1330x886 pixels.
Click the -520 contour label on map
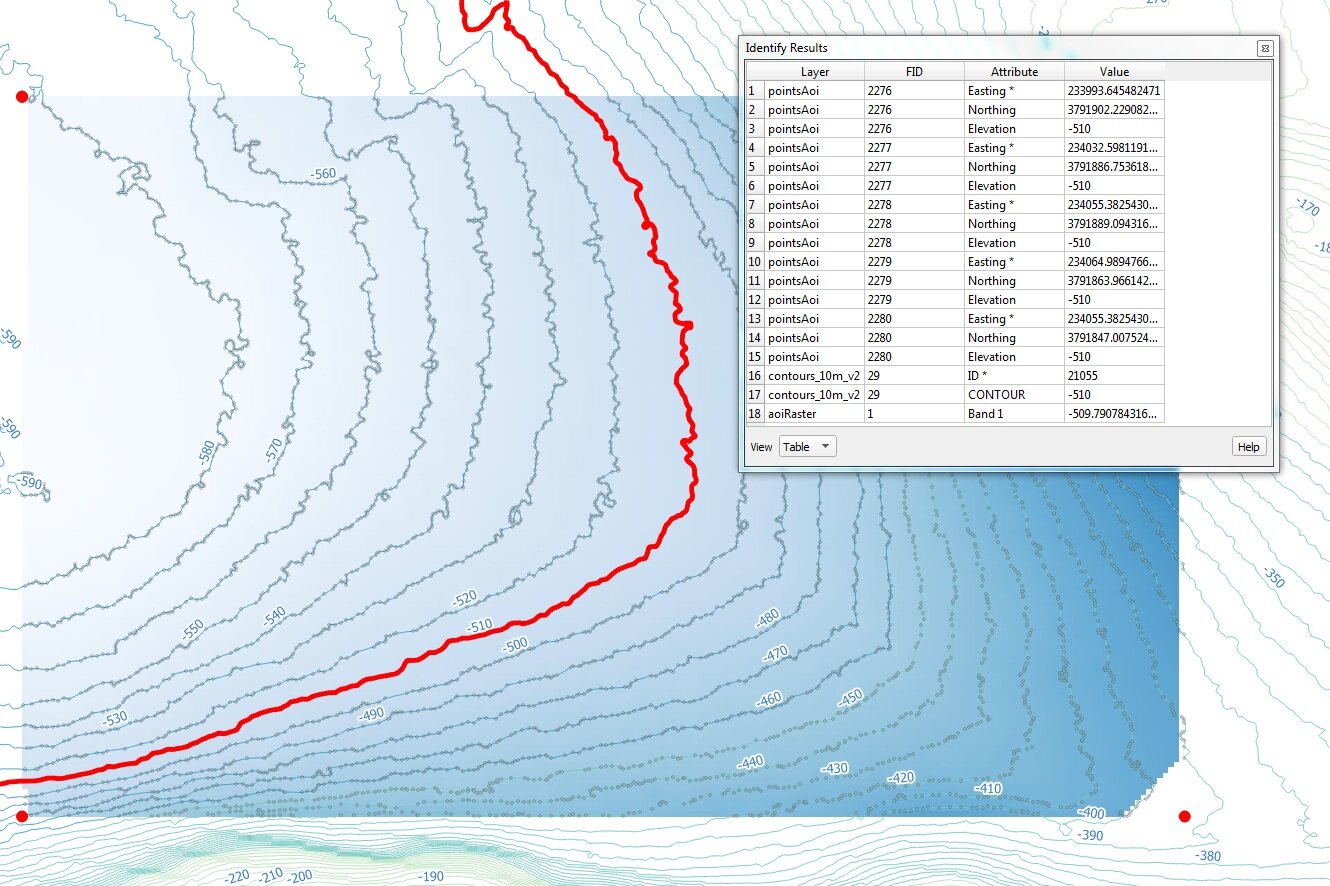[465, 599]
